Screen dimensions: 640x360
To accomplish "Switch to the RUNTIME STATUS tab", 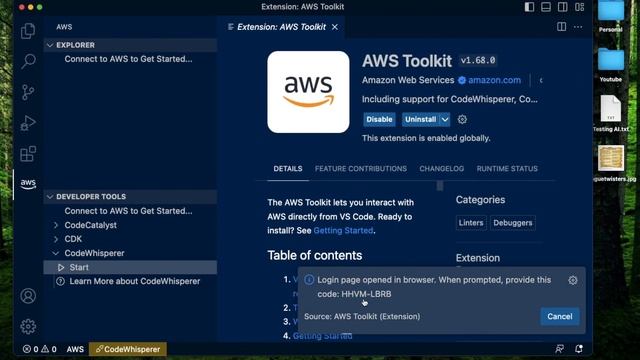I will point(507,169).
